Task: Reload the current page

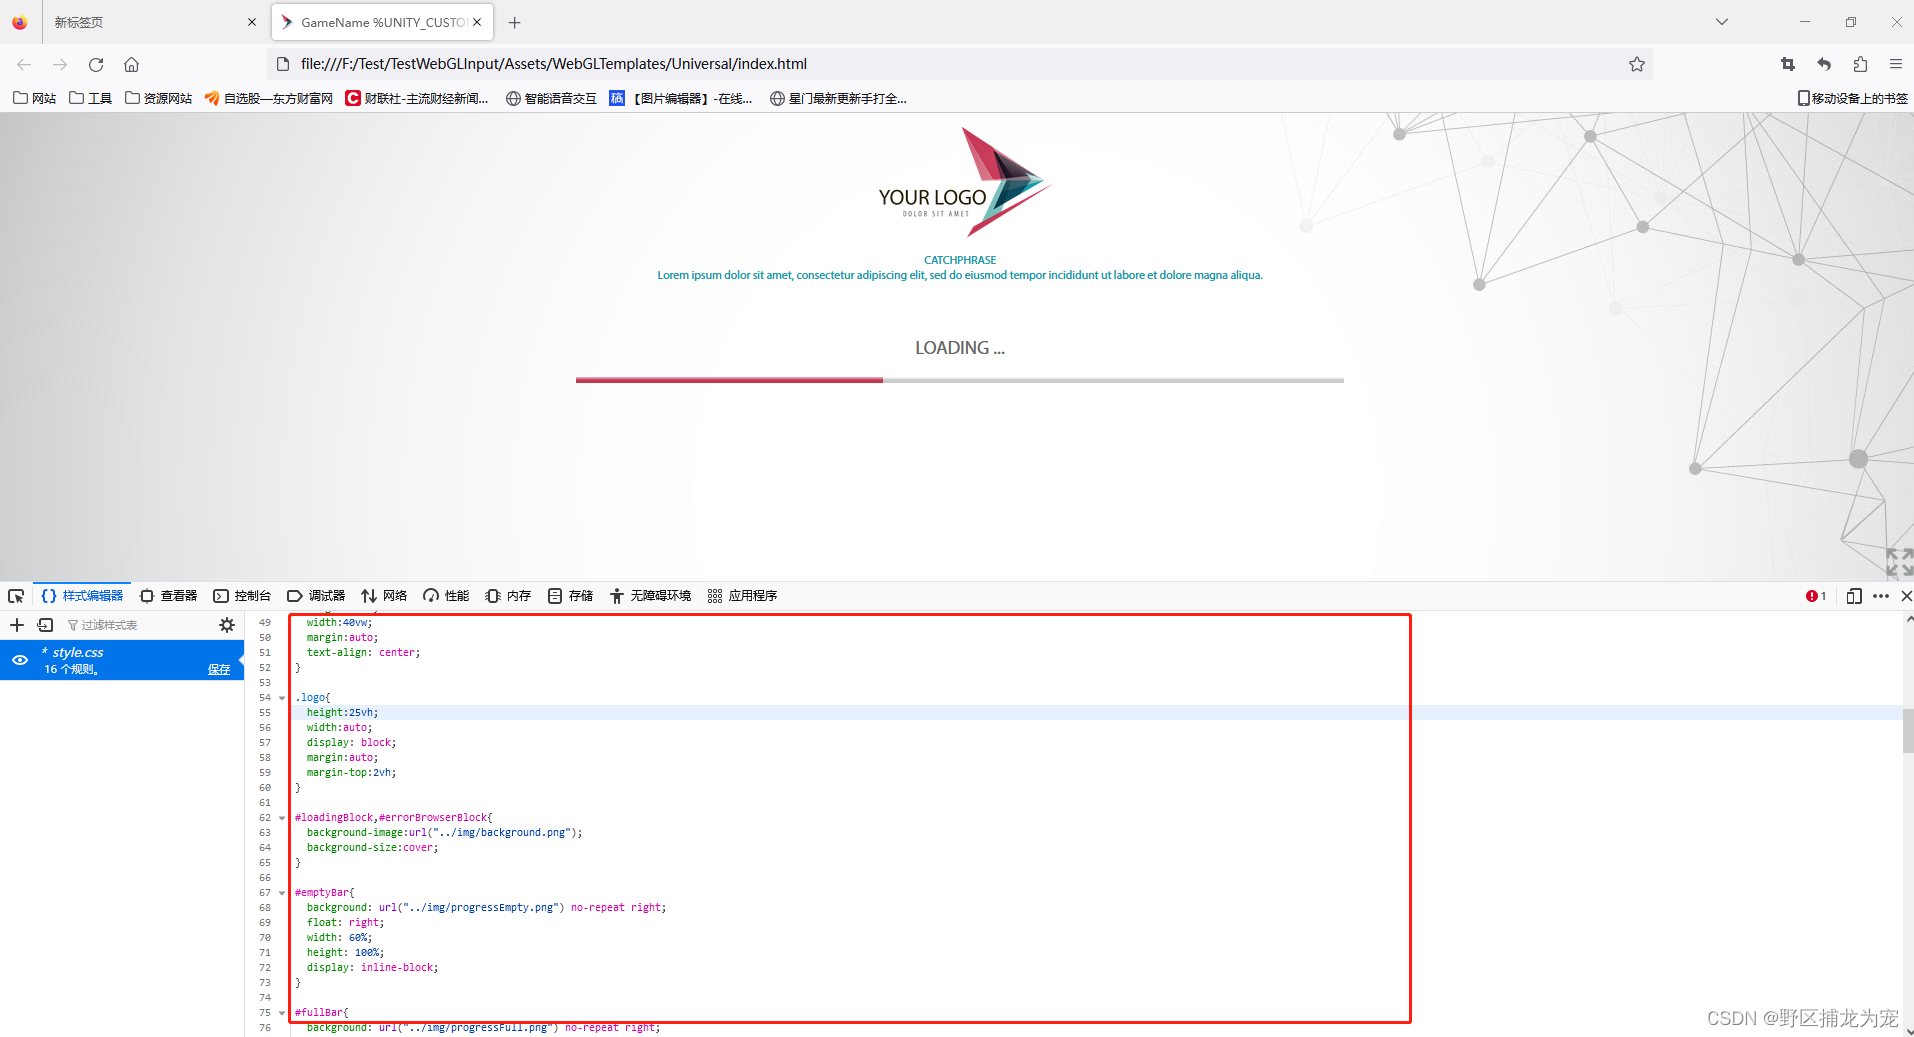Action: pos(96,64)
